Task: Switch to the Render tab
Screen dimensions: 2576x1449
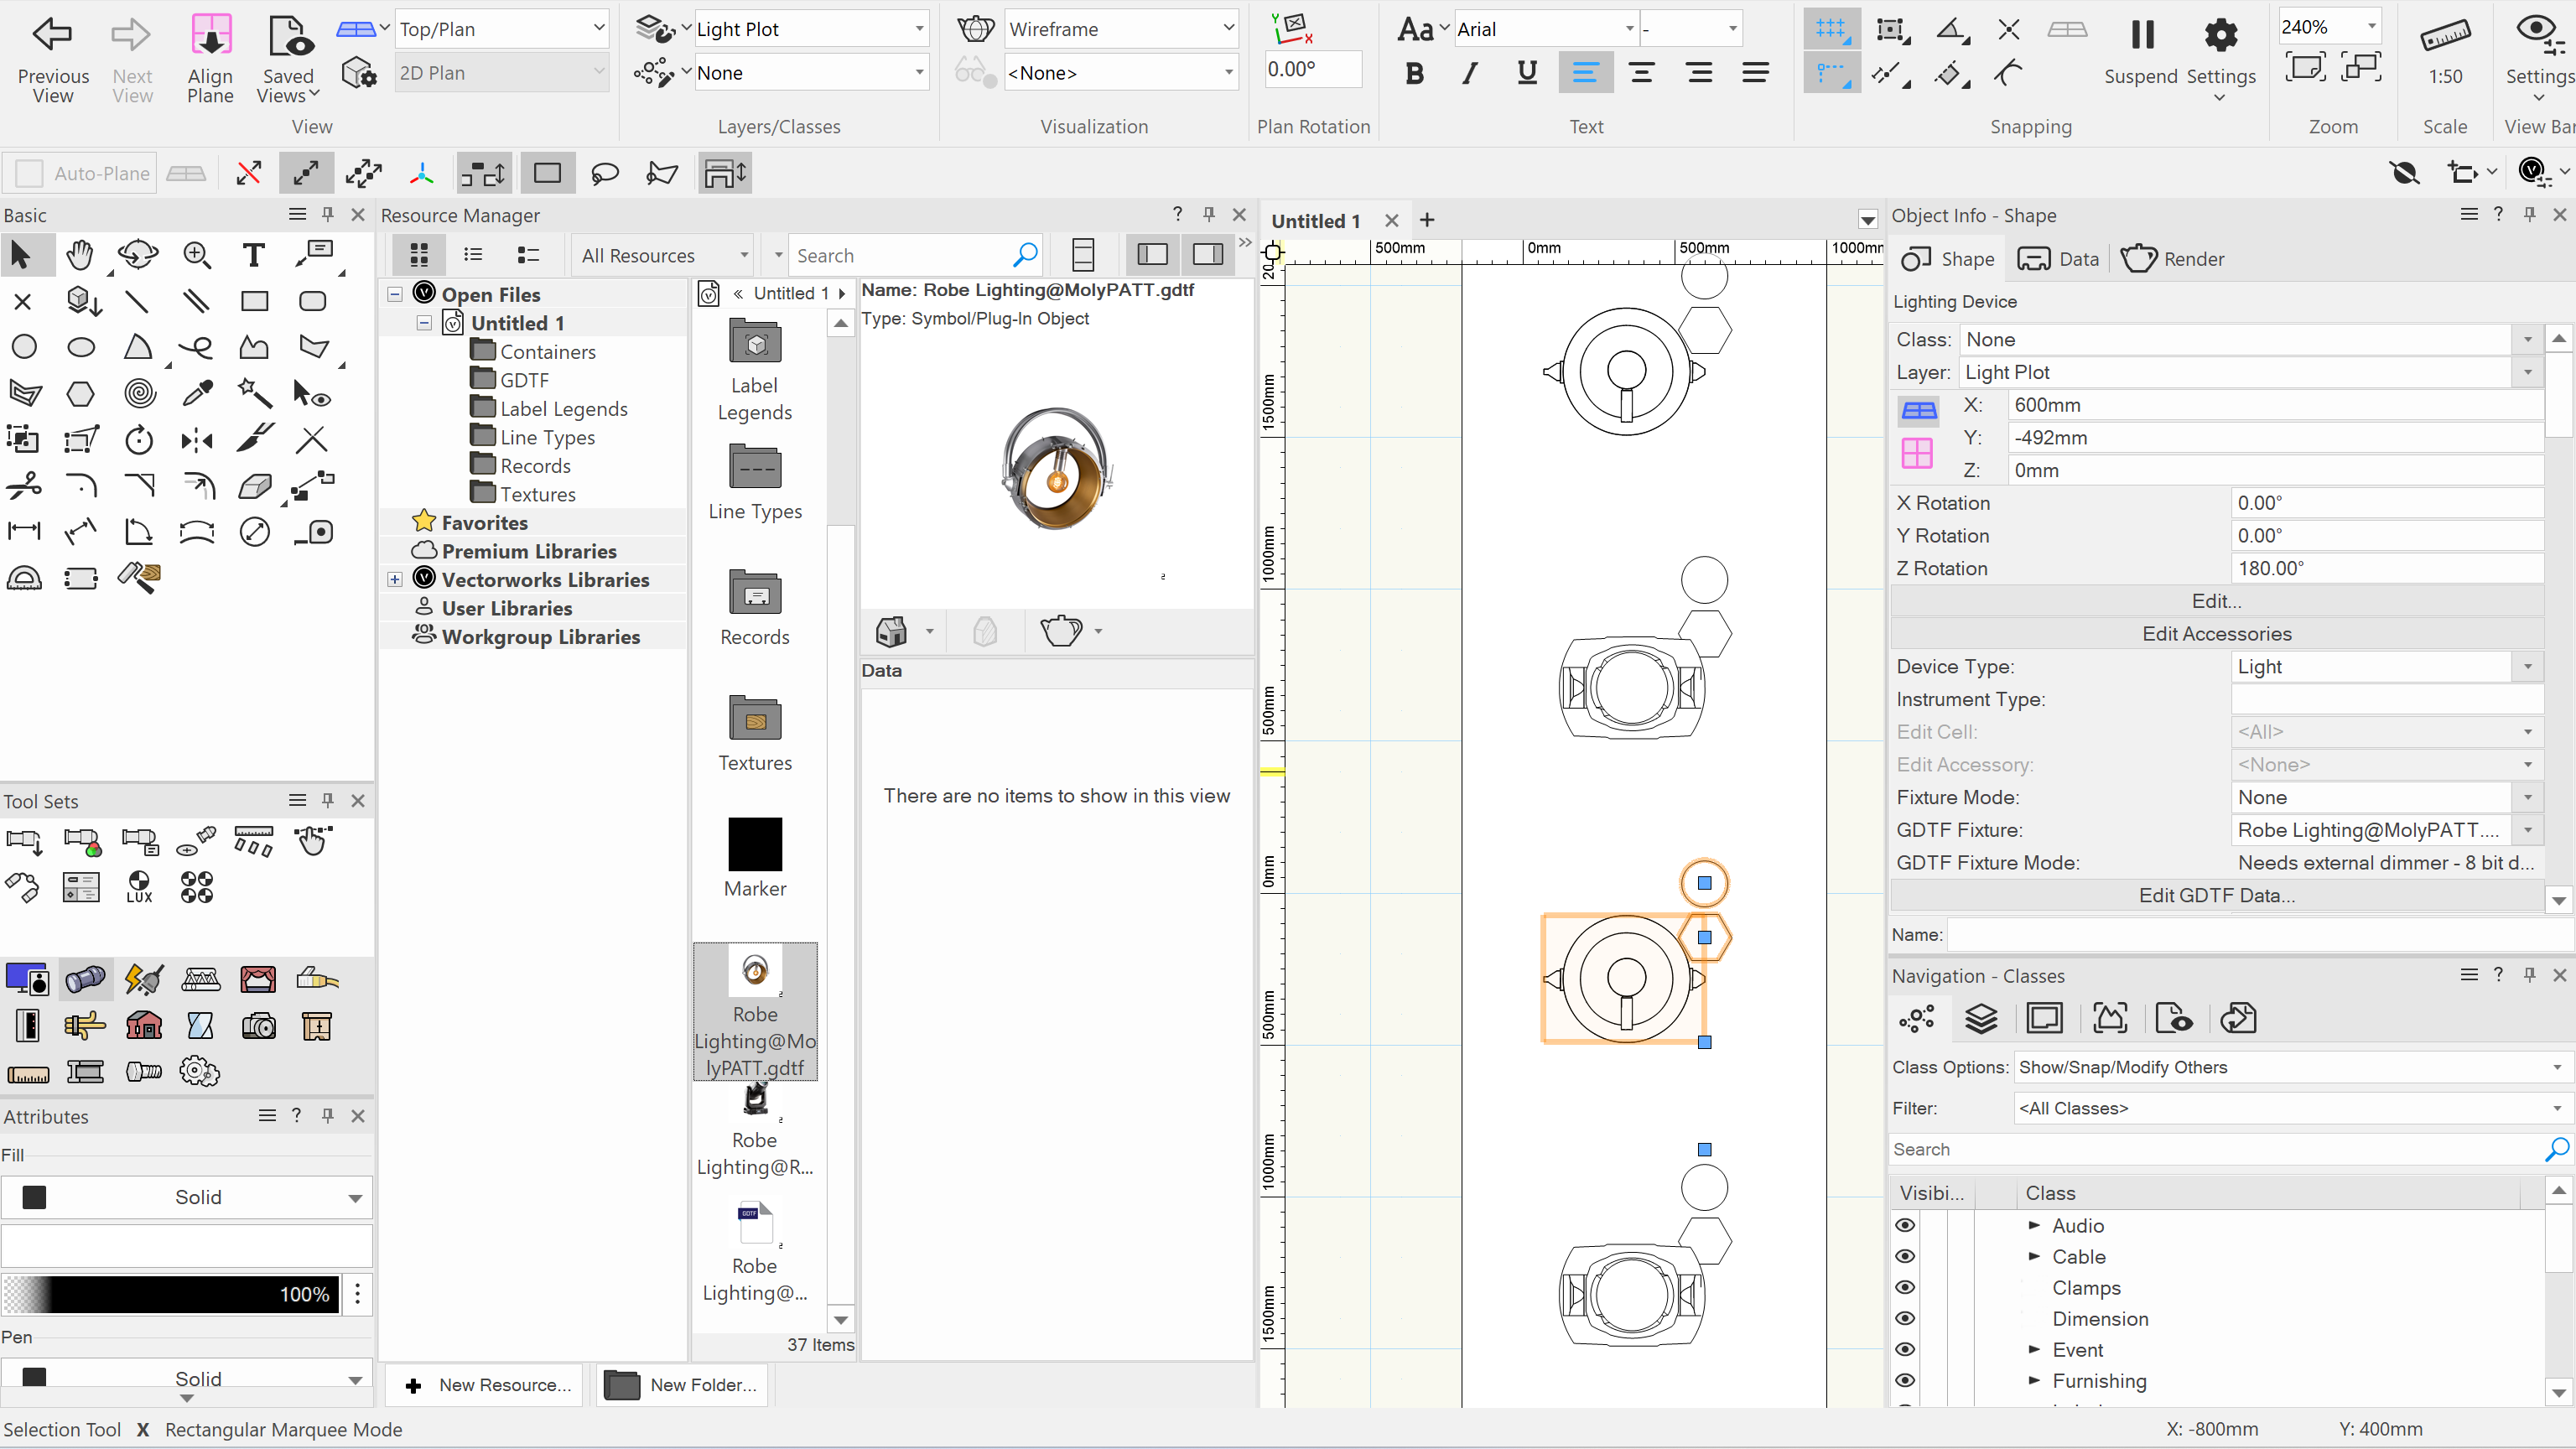Action: coord(2172,259)
